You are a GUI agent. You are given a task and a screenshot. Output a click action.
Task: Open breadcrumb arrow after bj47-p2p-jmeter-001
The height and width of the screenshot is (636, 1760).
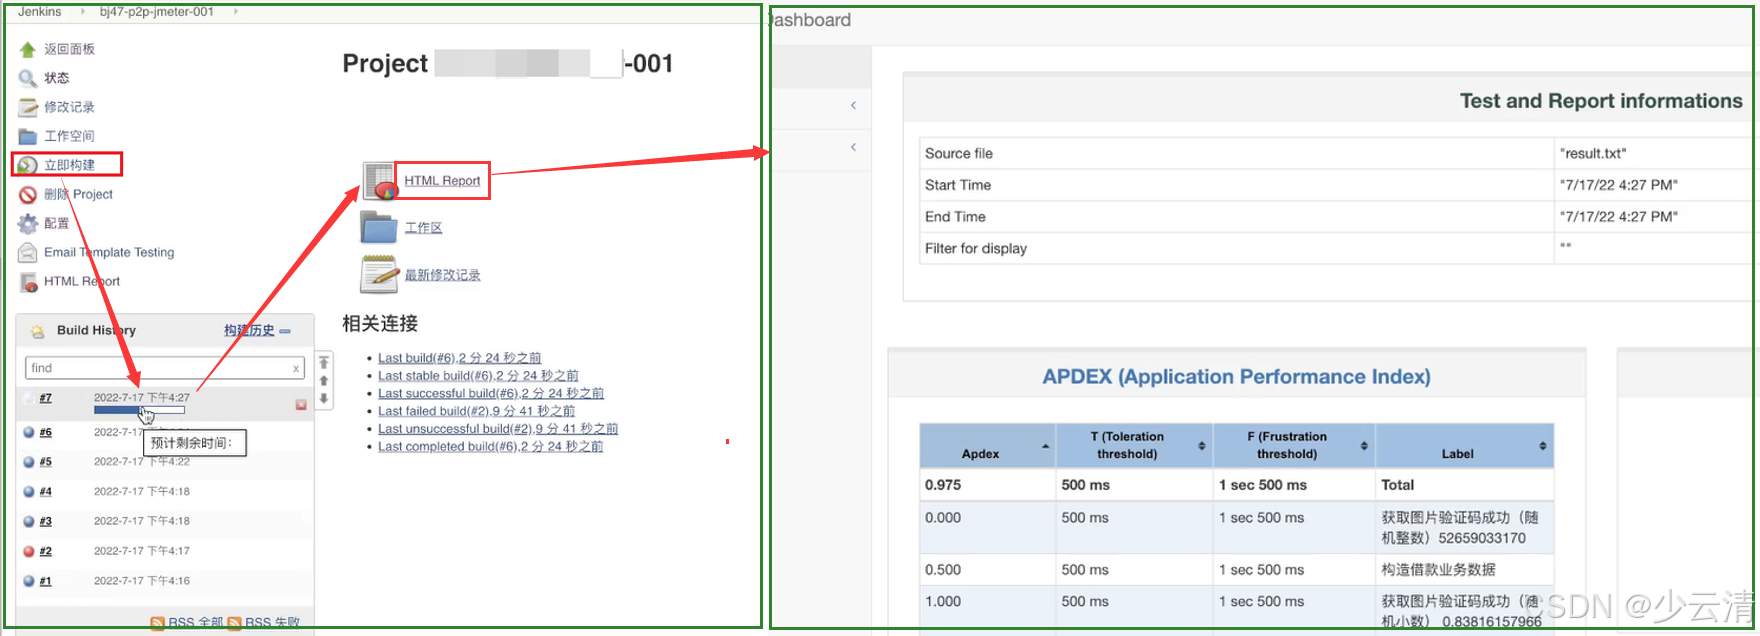point(236,12)
